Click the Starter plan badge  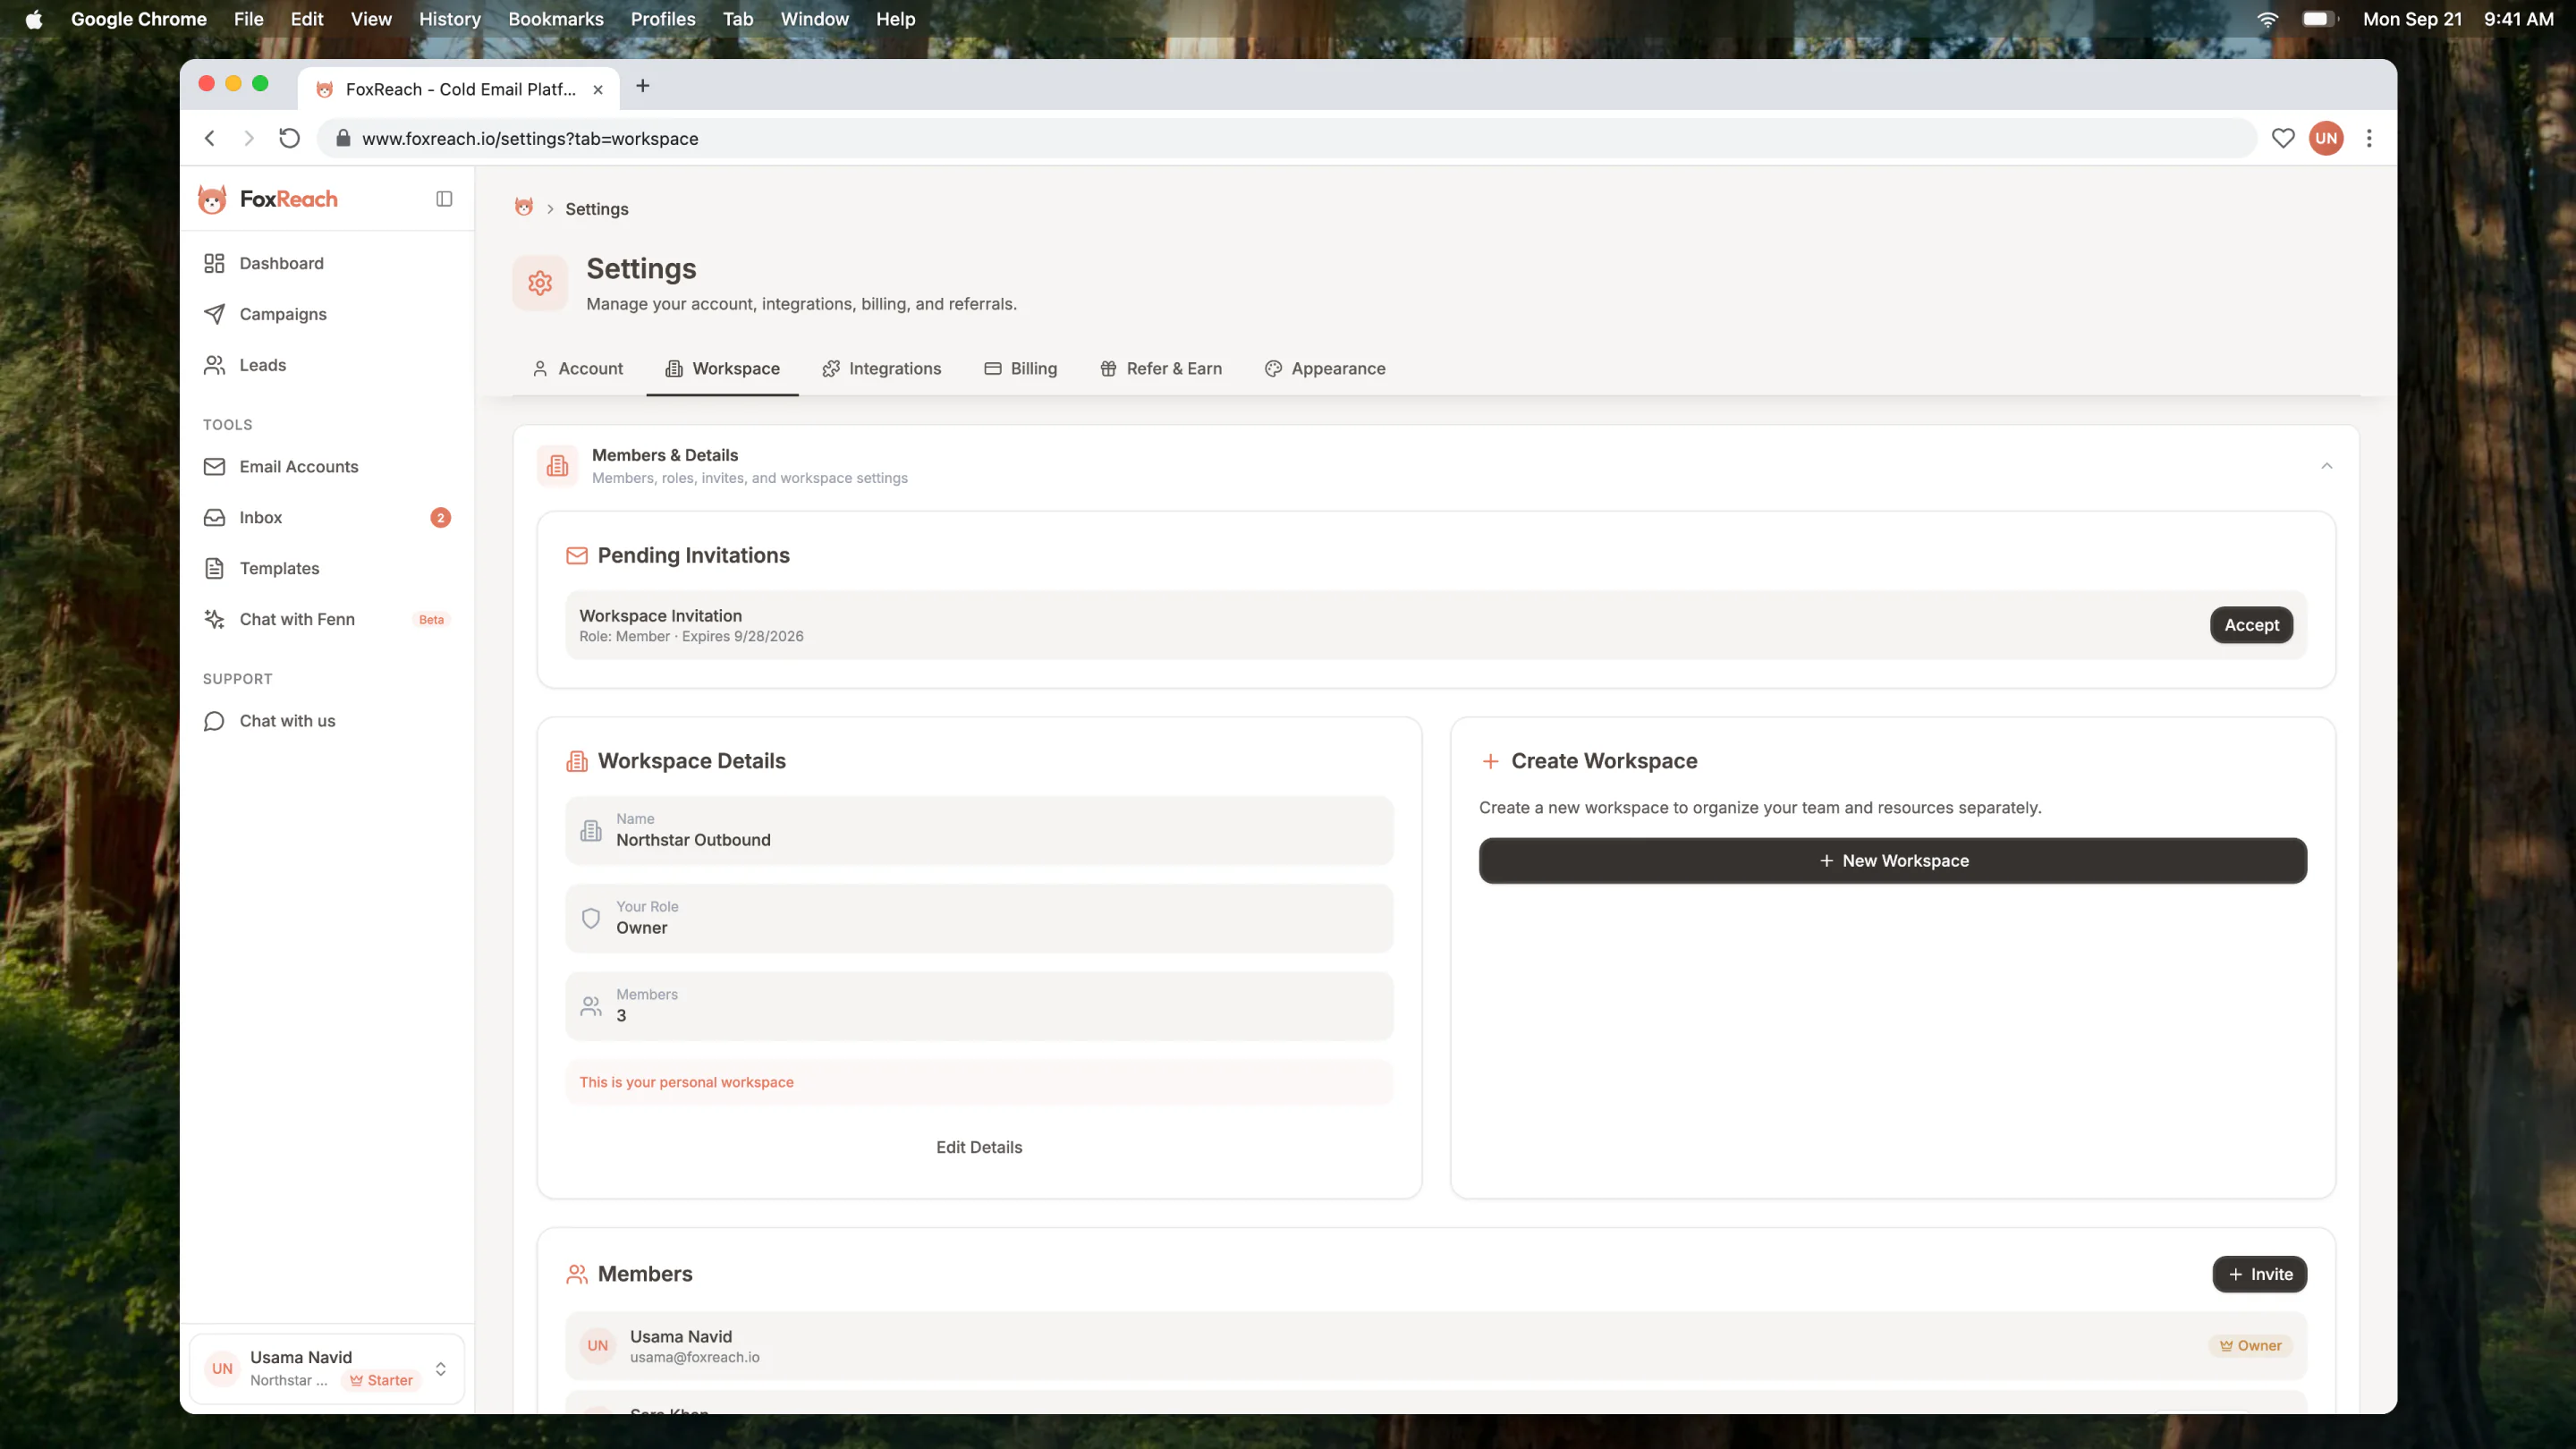[x=381, y=1380]
